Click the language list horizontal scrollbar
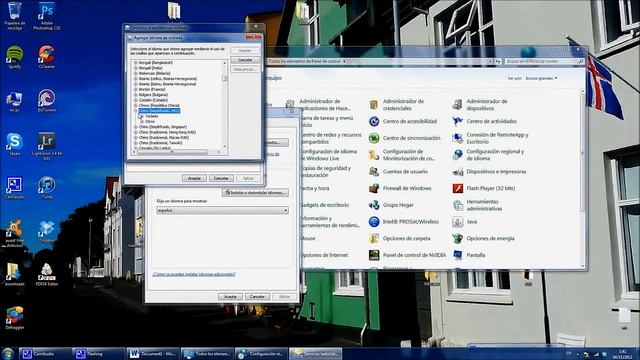This screenshot has height=360, width=640. click(176, 152)
